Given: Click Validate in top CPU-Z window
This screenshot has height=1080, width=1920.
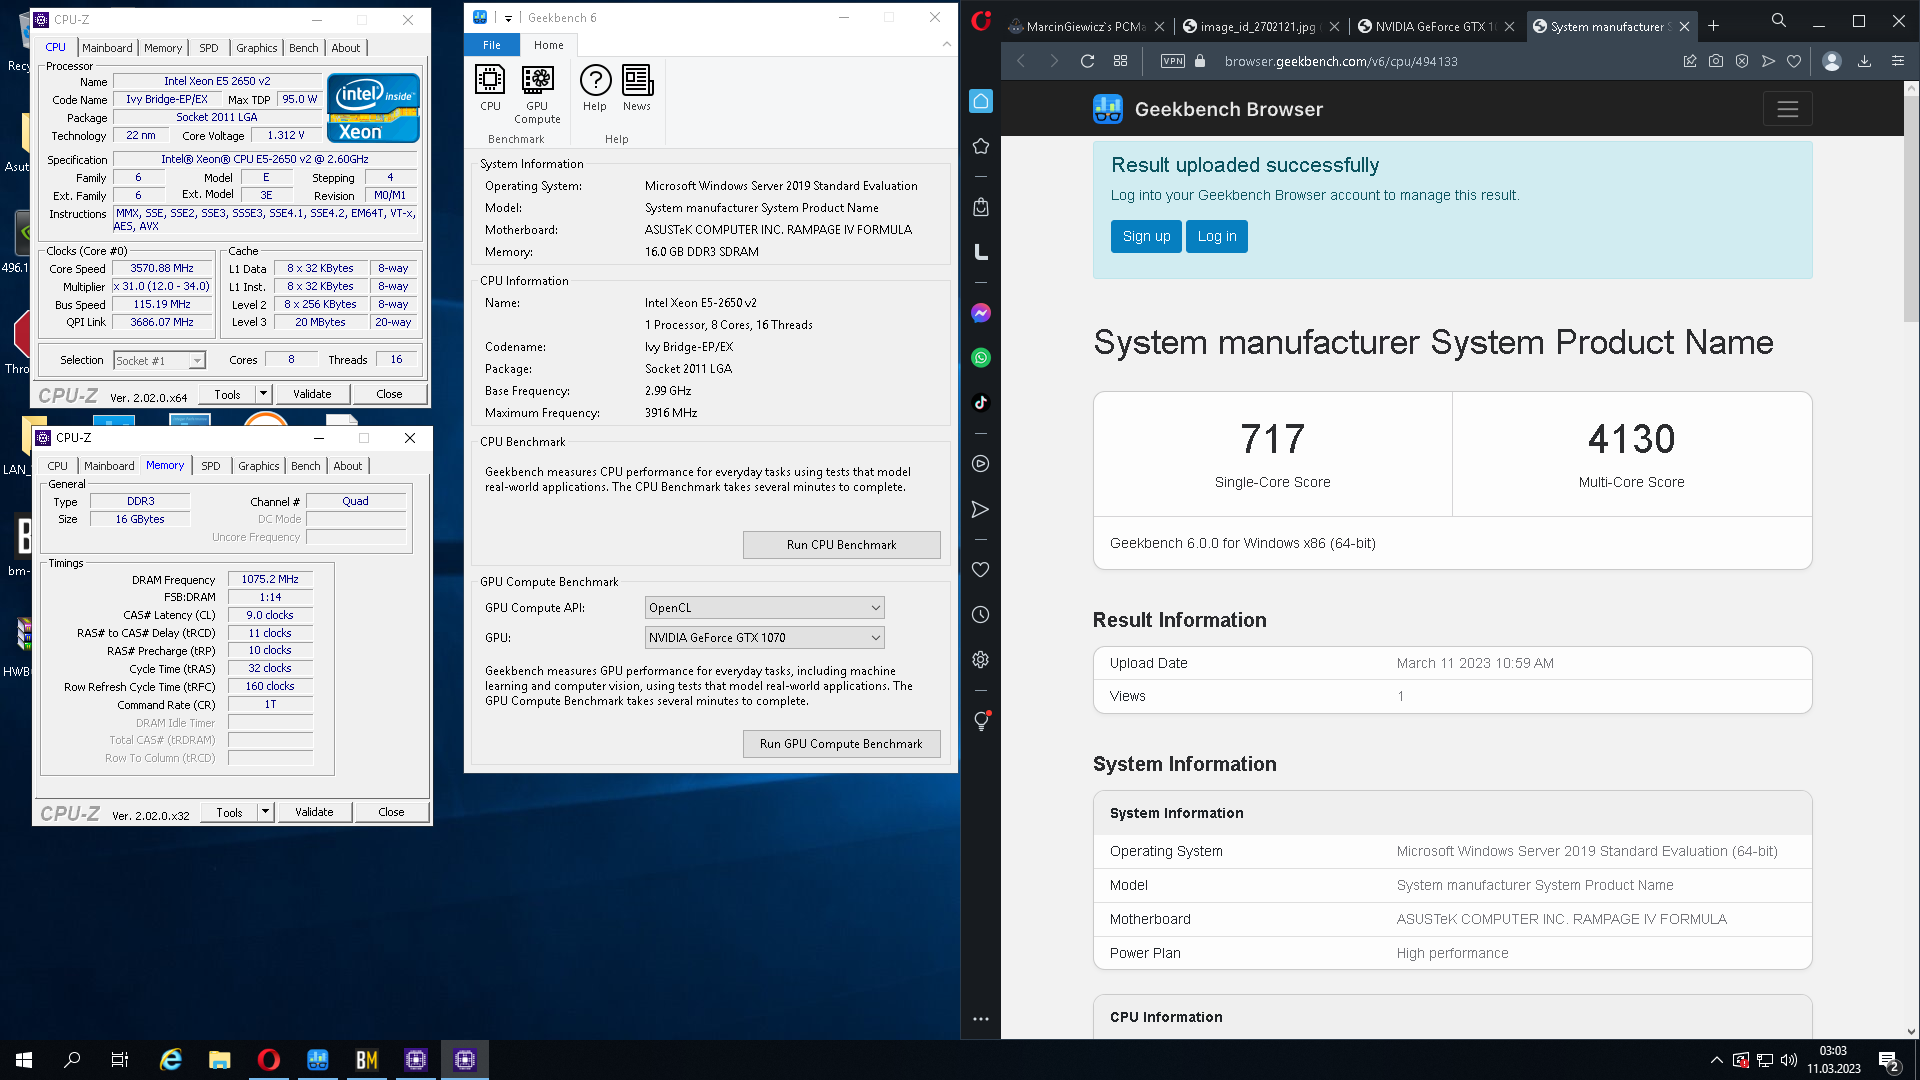Looking at the screenshot, I should 312,394.
